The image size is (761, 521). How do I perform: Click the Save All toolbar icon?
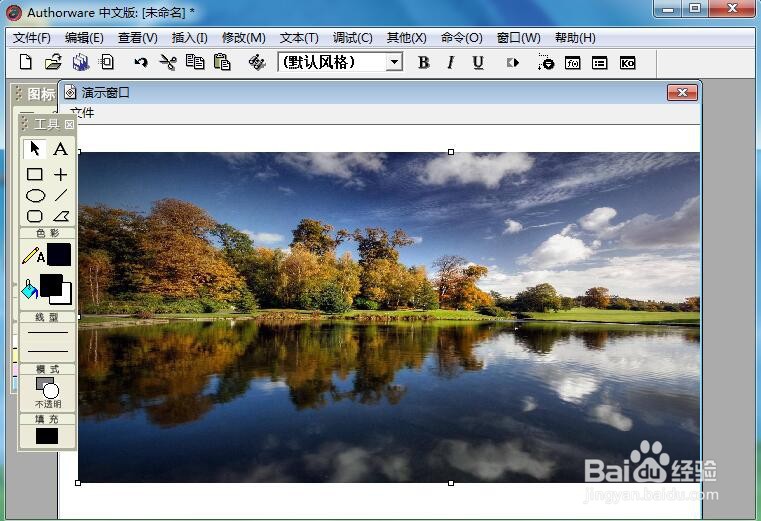click(x=81, y=62)
